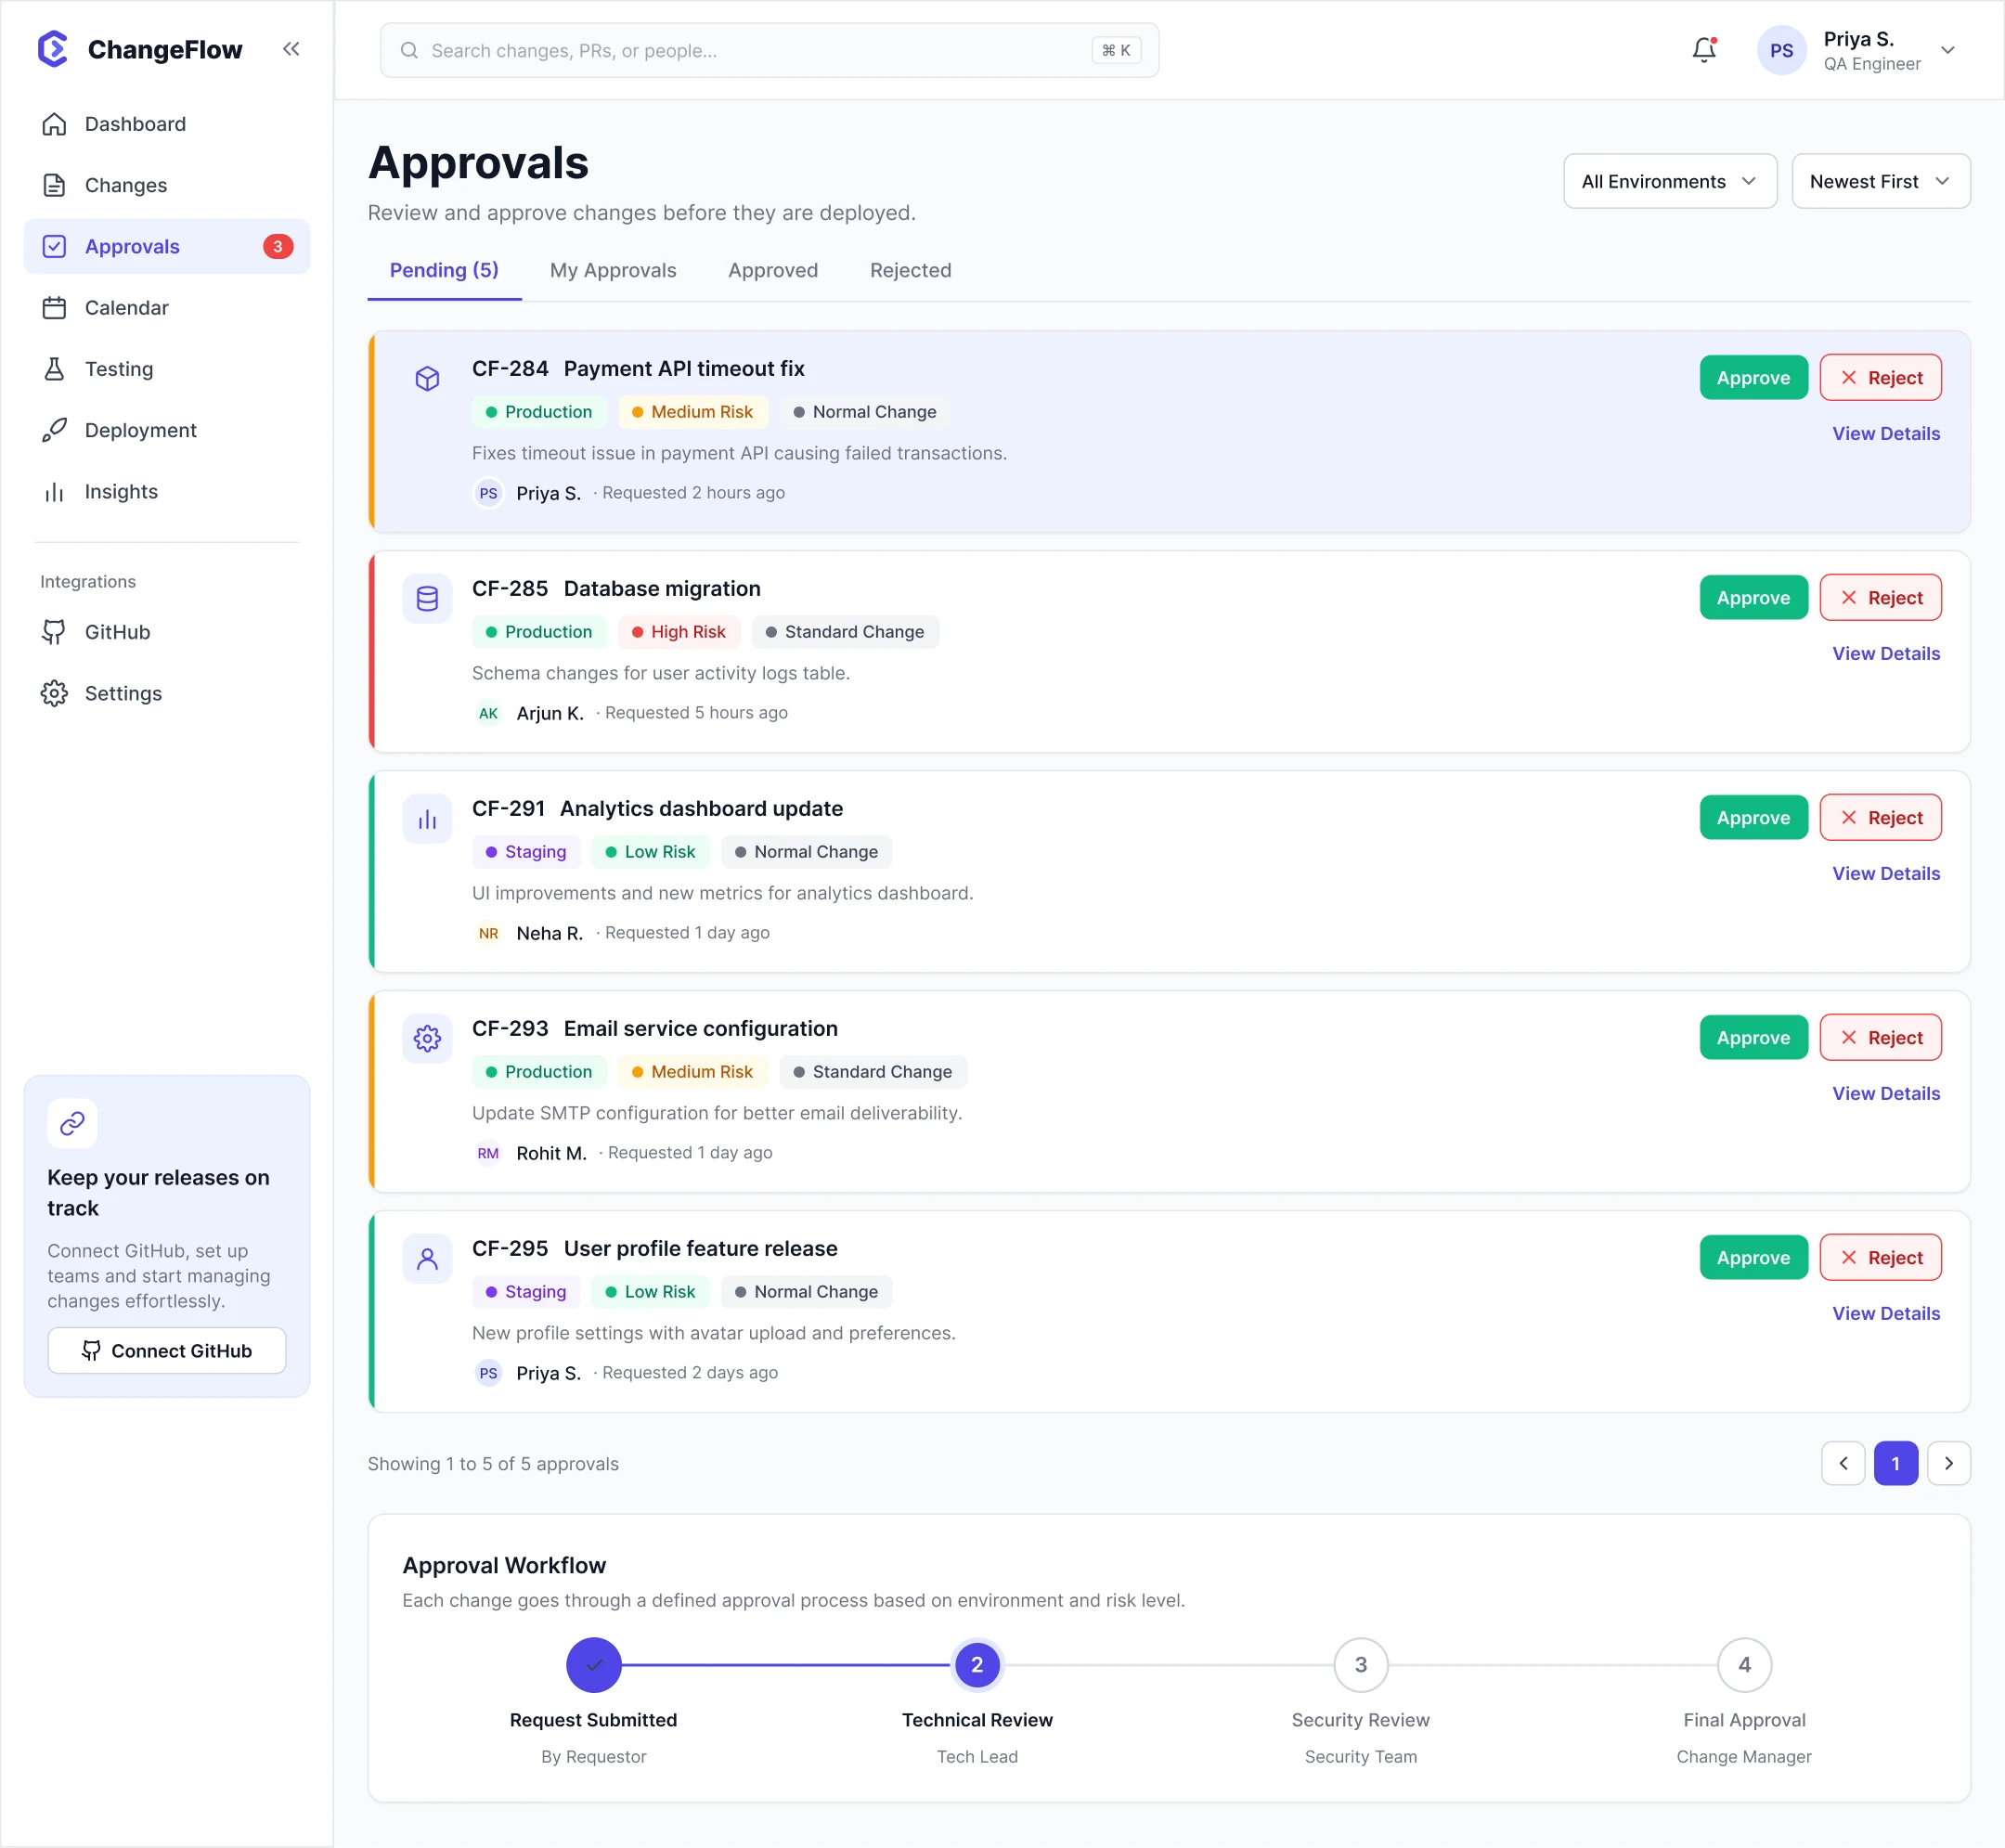Open the All Environments dropdown

coord(1670,181)
